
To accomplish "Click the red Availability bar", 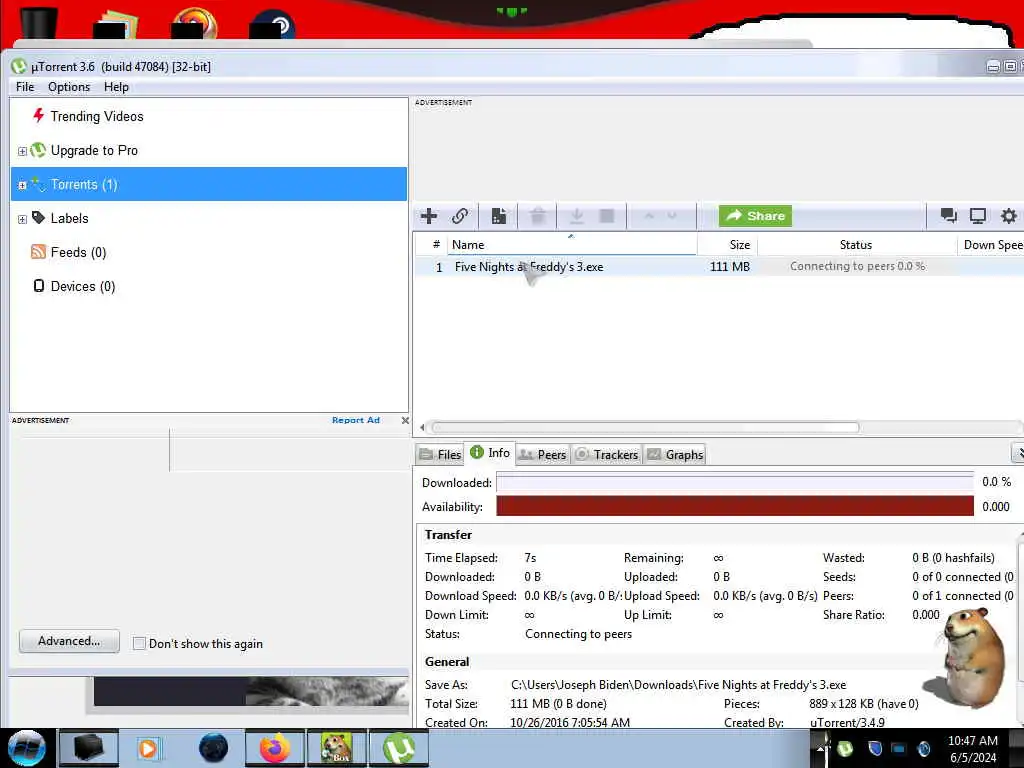I will tap(735, 506).
